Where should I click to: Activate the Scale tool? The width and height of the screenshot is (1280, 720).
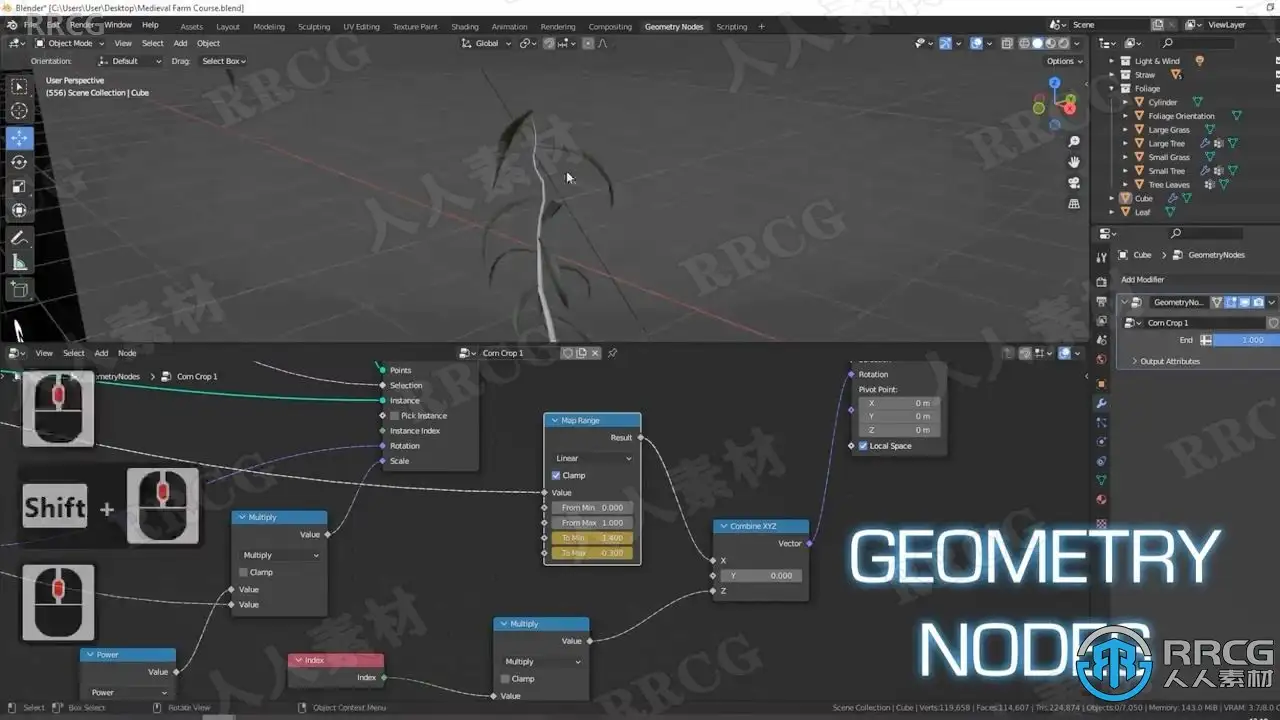pyautogui.click(x=19, y=186)
